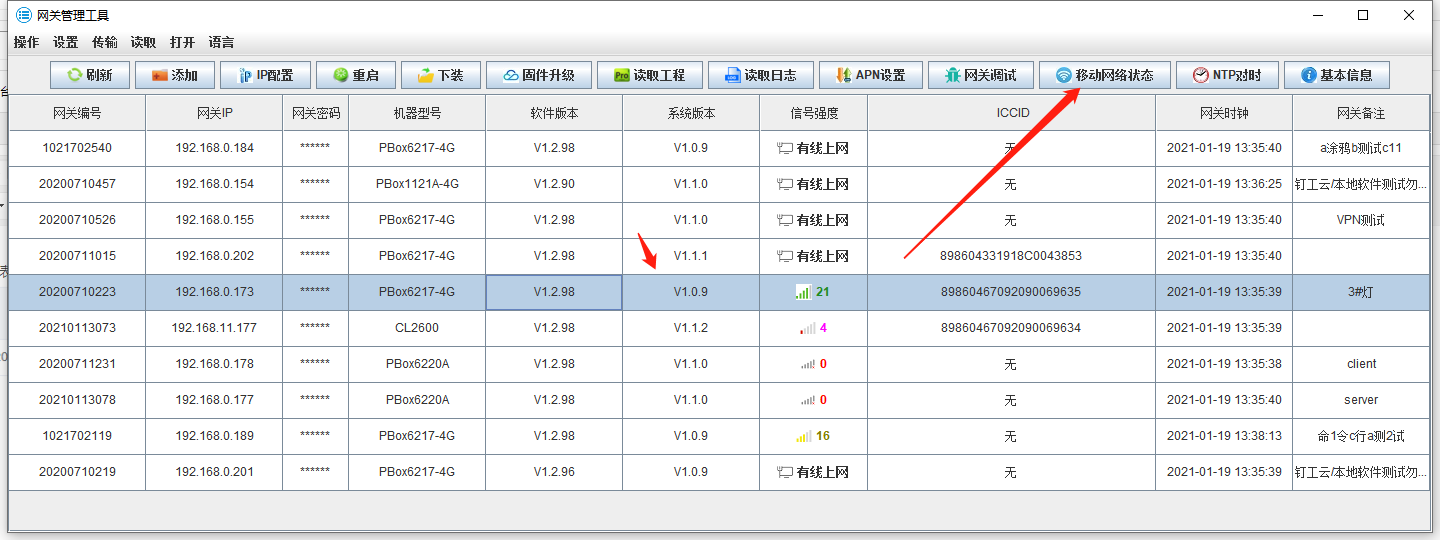Click the 重启 restart gateway button

click(355, 75)
